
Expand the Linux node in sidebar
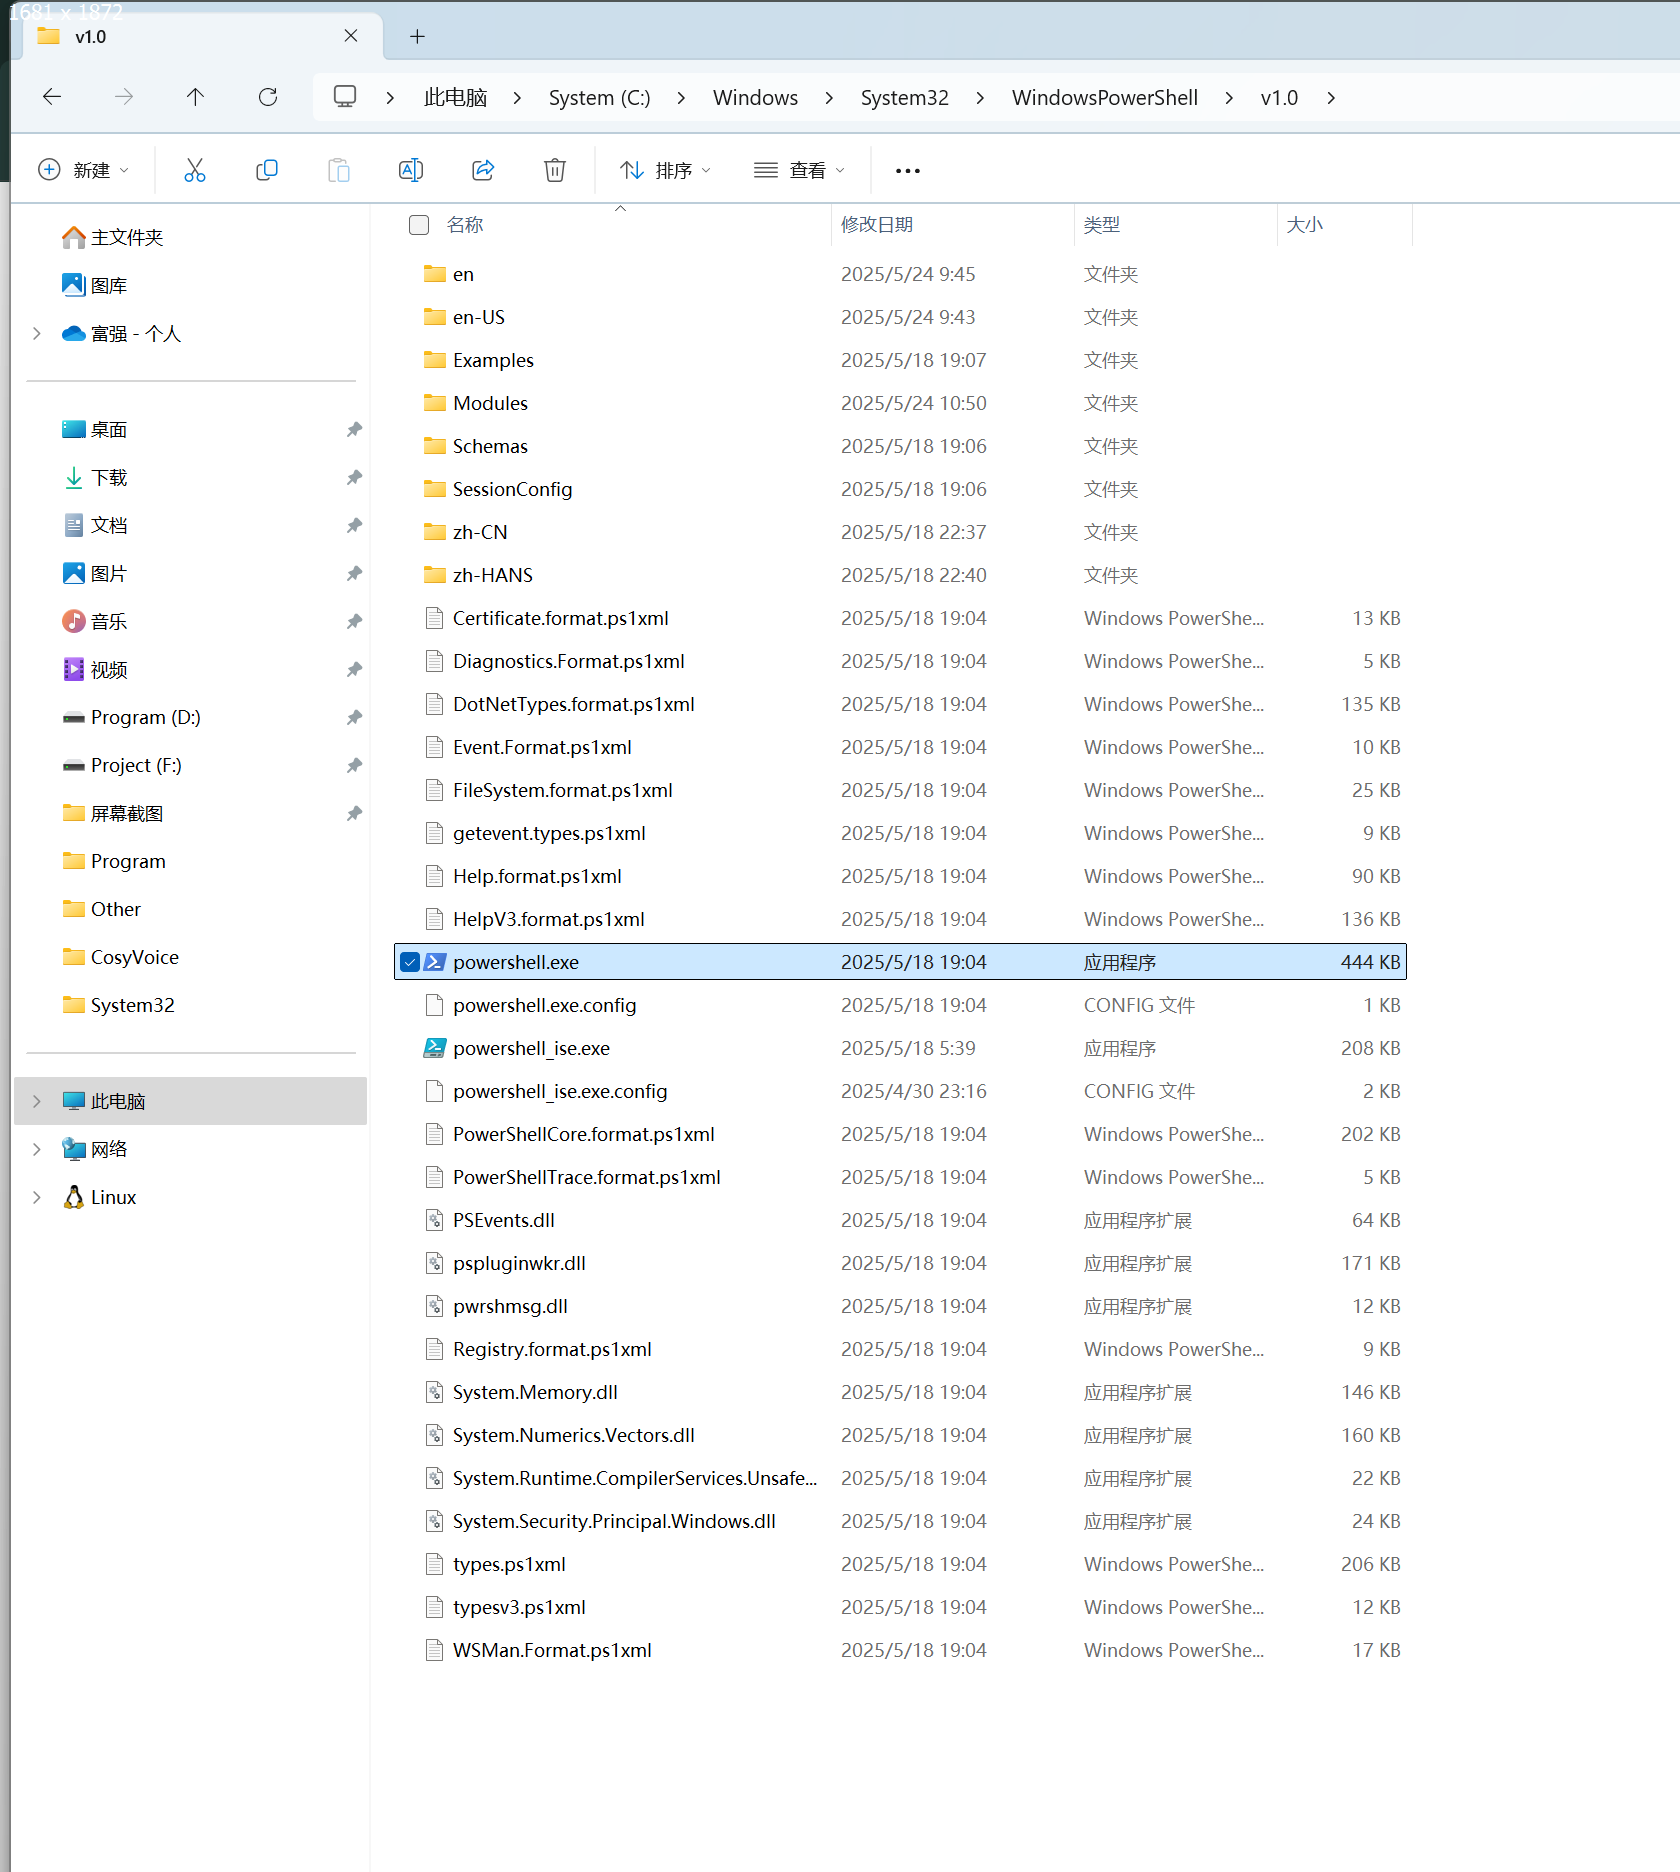[x=37, y=1197]
